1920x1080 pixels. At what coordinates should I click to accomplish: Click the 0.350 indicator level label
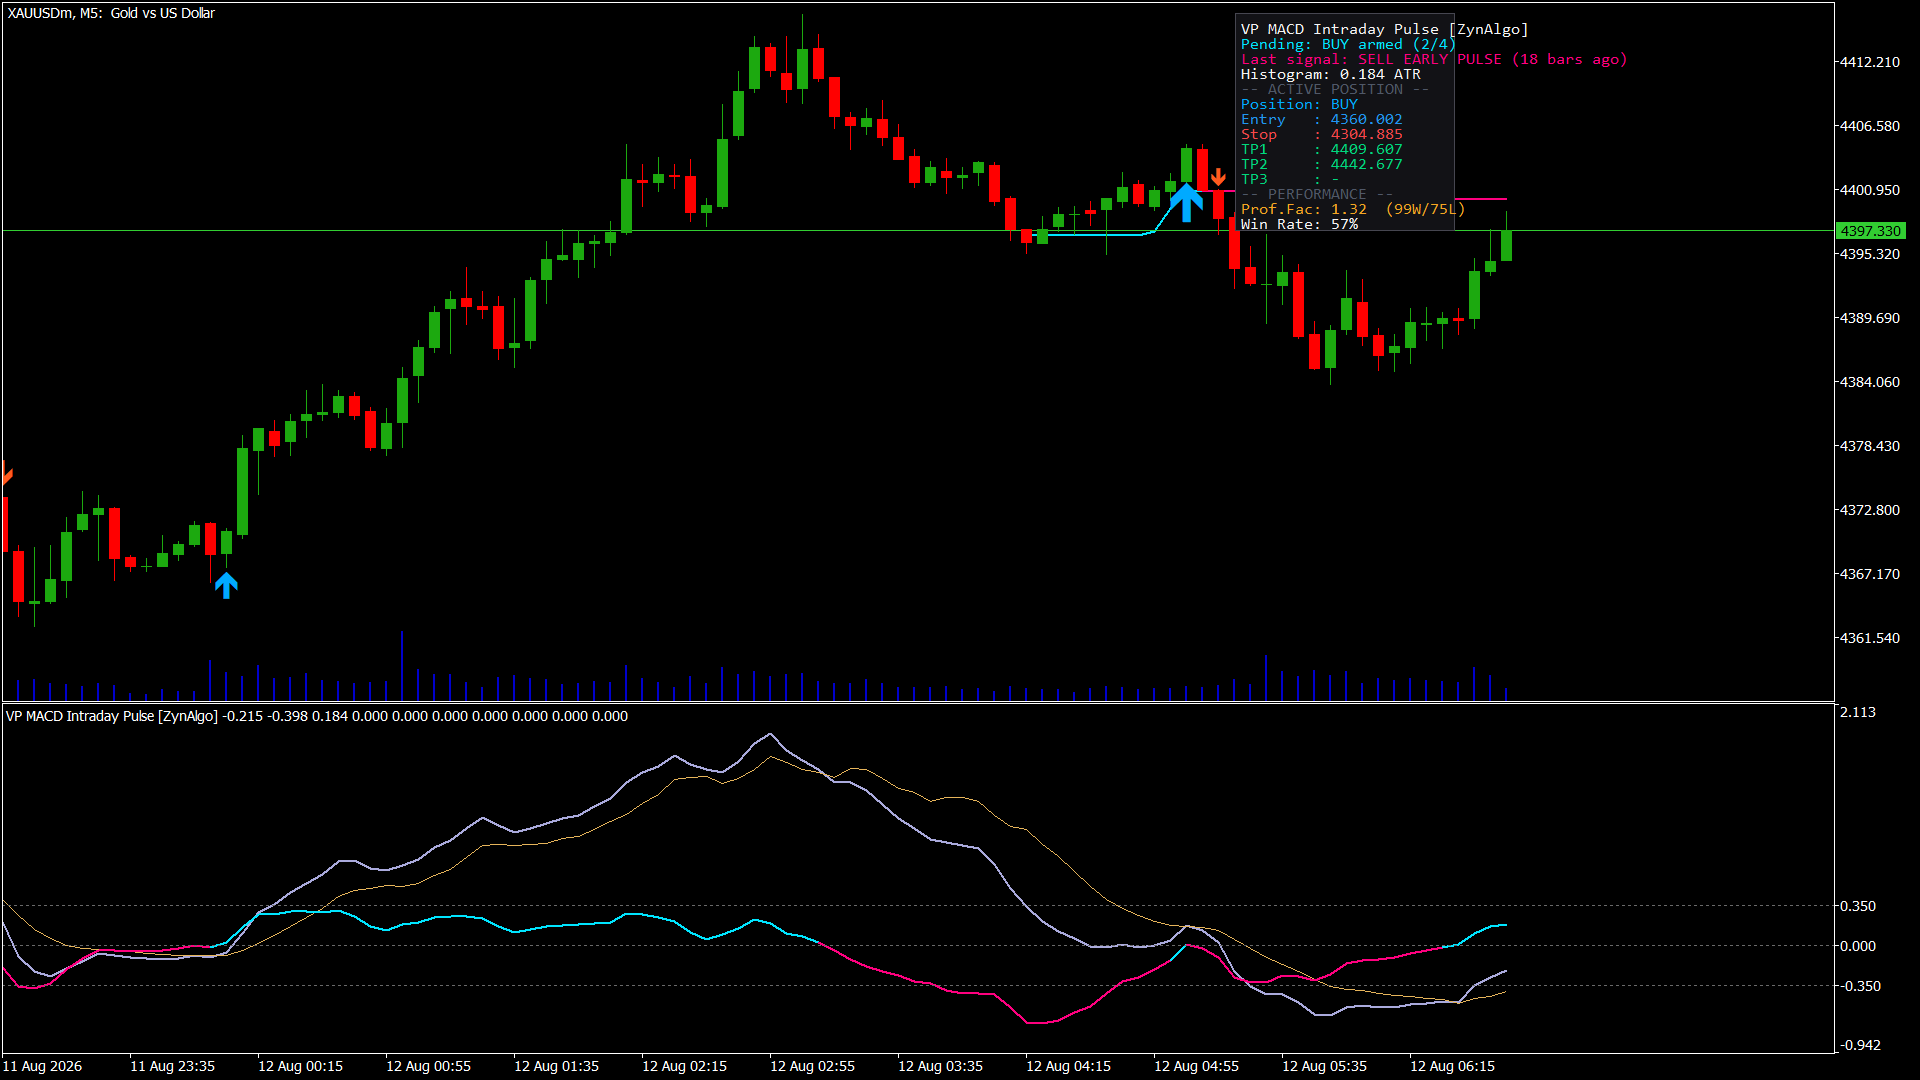[1858, 906]
